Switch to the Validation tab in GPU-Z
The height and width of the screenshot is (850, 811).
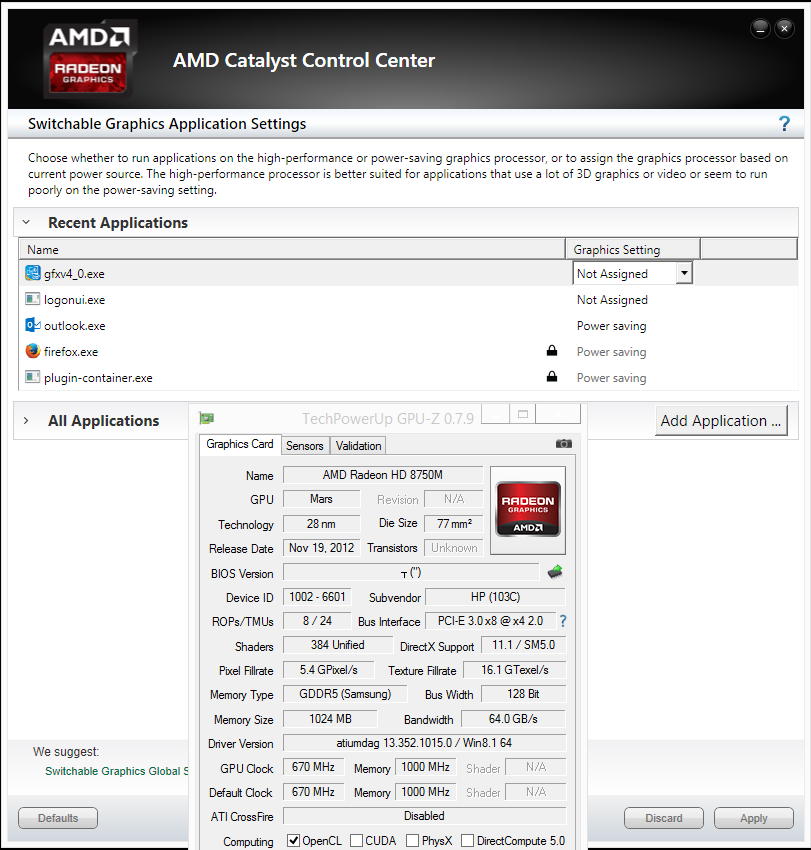point(358,446)
